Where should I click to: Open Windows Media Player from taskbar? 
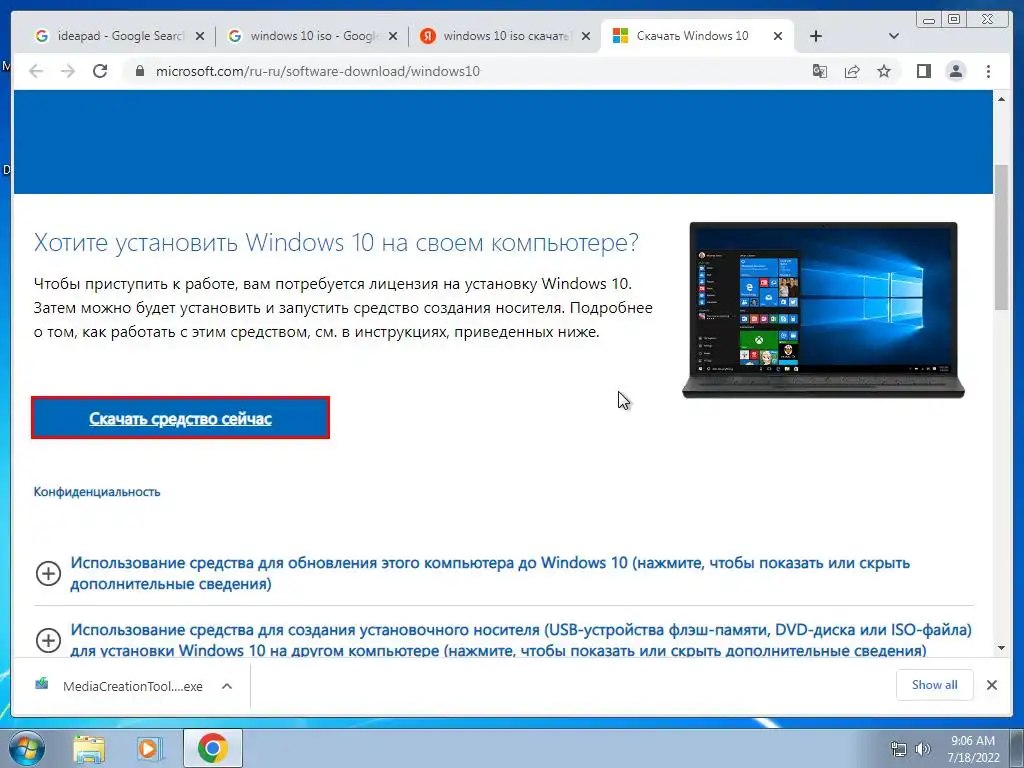(x=150, y=748)
